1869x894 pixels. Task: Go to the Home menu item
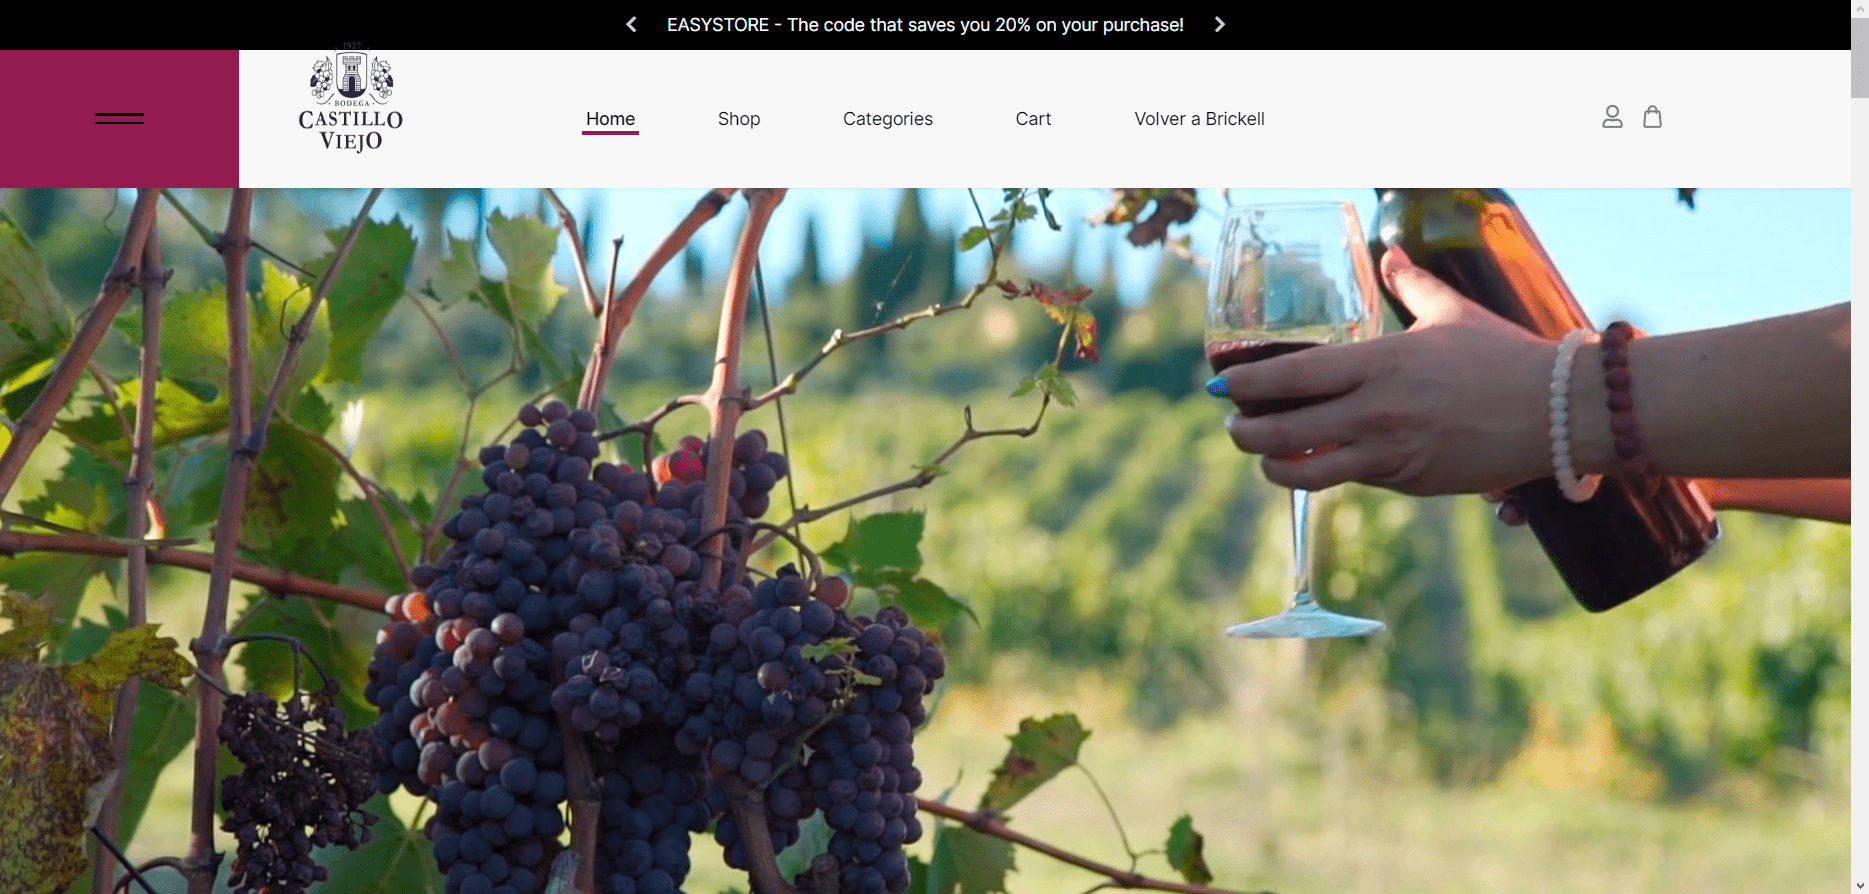[x=610, y=119]
